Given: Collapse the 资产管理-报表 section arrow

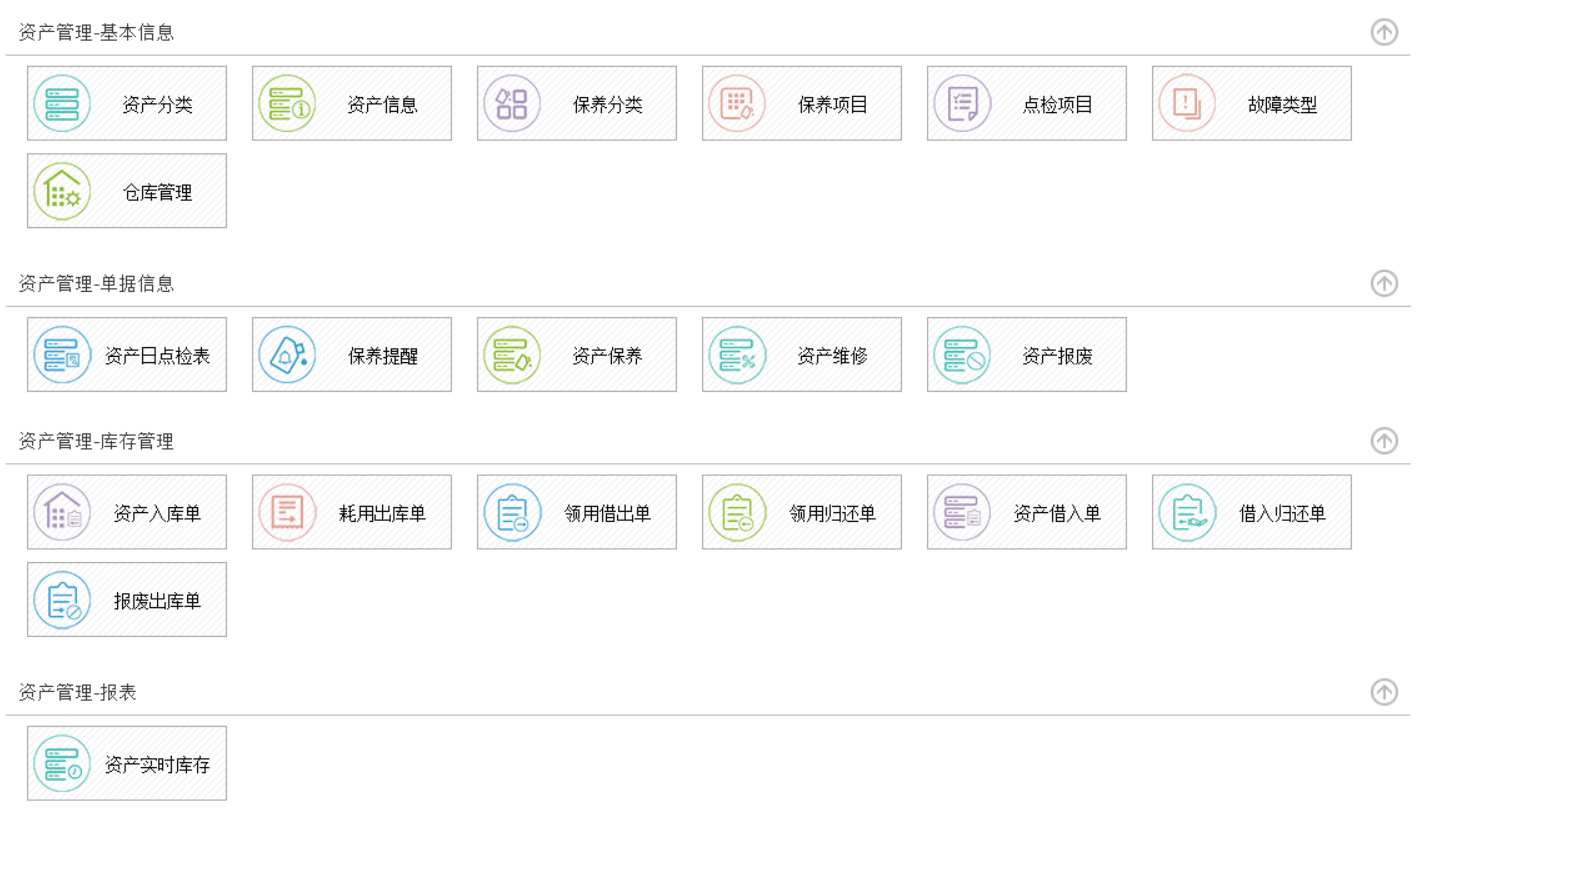Looking at the screenshot, I should coord(1384,692).
